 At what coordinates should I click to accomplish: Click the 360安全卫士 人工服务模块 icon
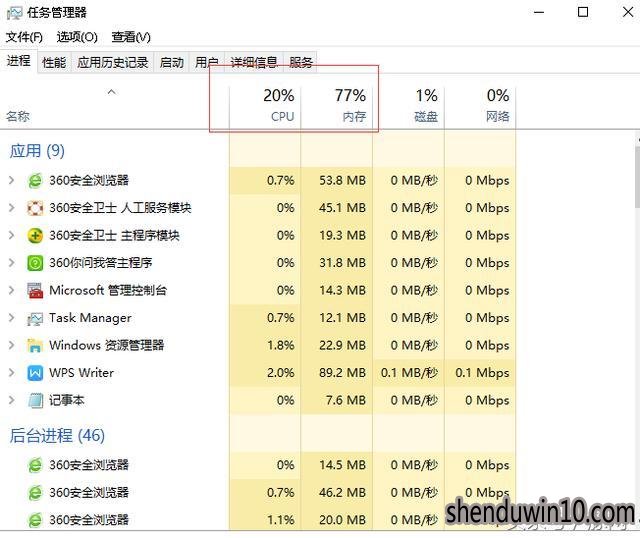pyautogui.click(x=35, y=208)
